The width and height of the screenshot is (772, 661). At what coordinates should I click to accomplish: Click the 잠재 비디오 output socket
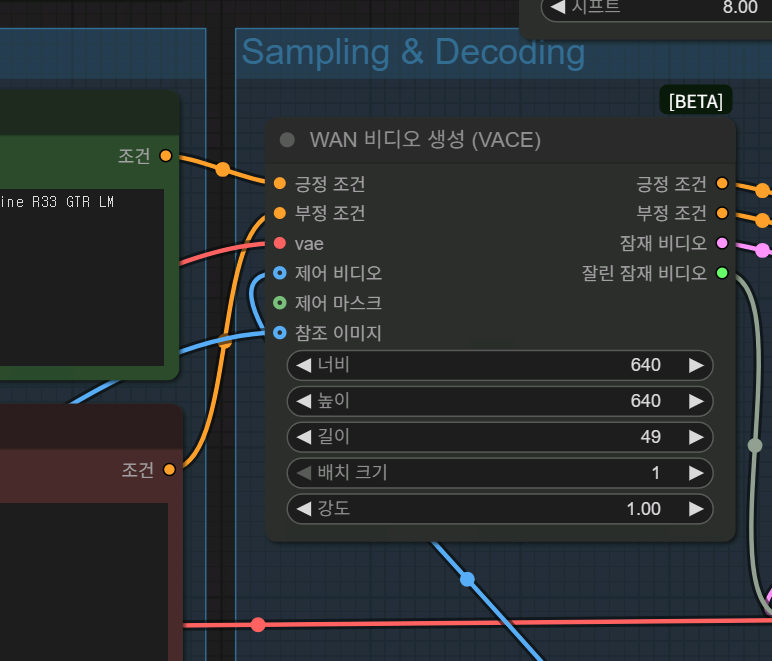click(722, 243)
